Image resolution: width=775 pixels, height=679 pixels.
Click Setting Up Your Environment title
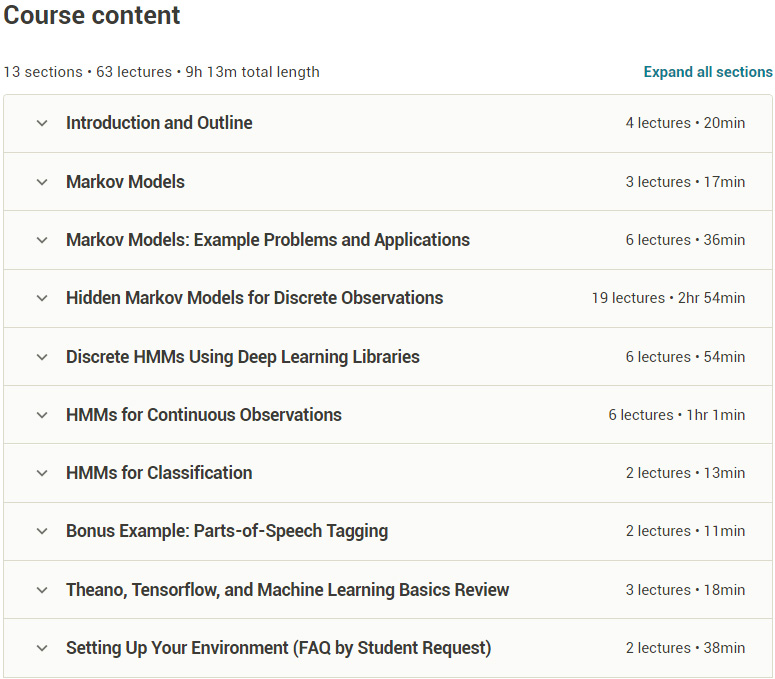(x=279, y=648)
